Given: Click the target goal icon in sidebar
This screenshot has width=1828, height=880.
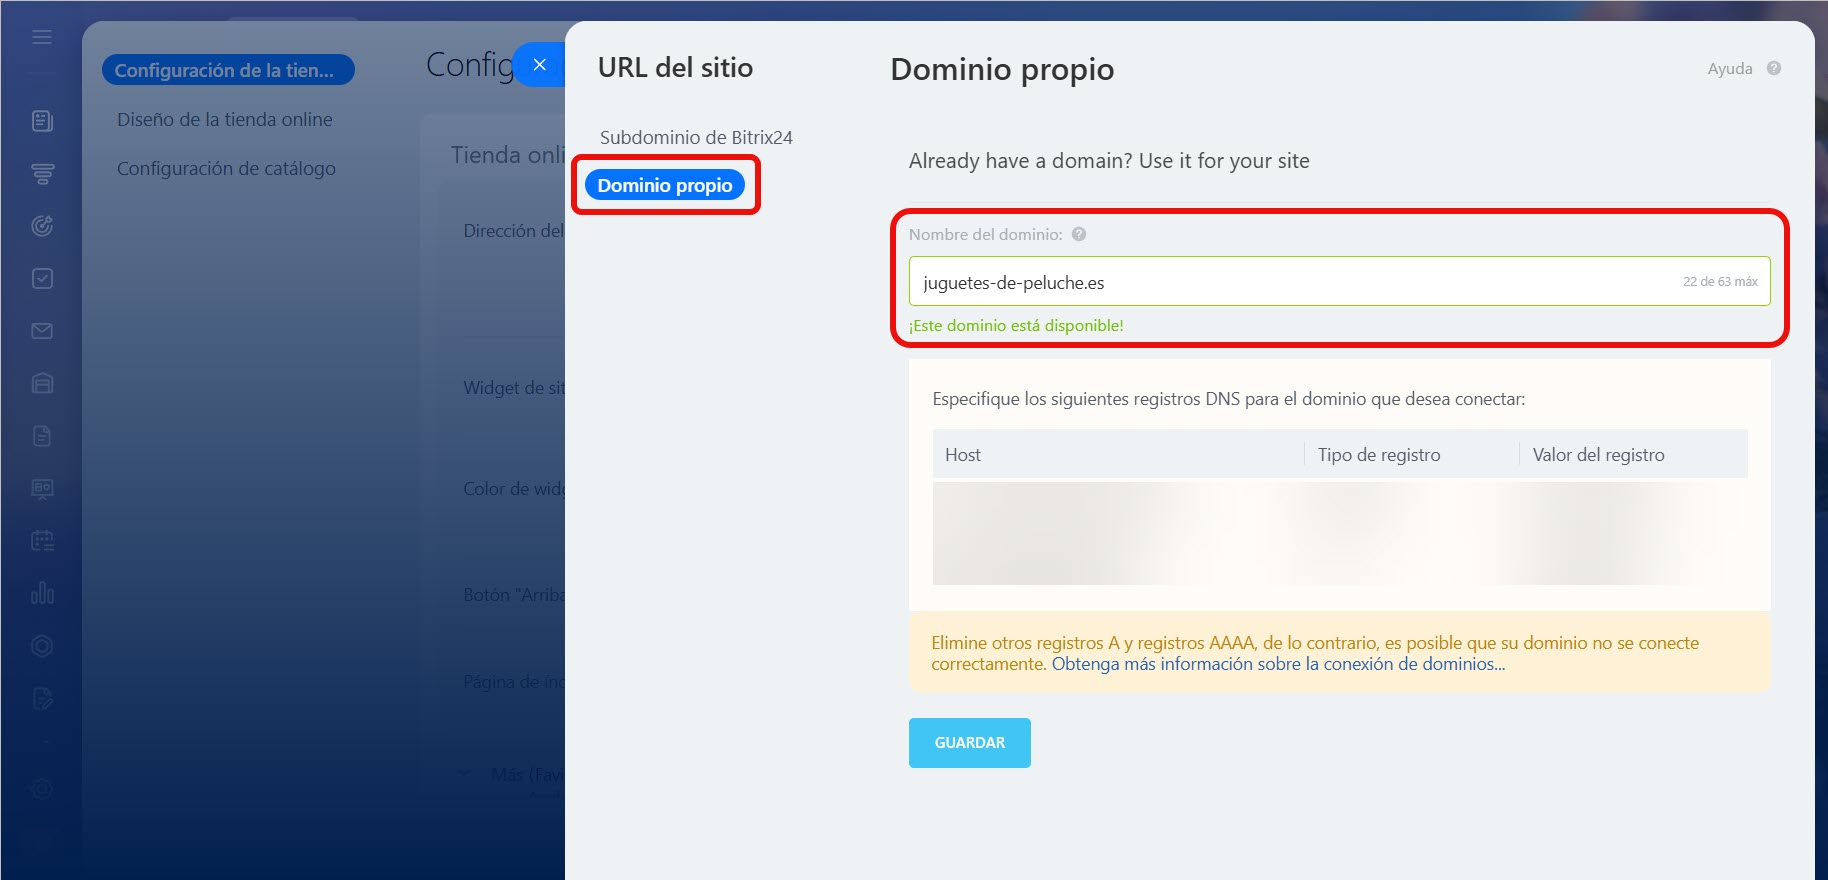Looking at the screenshot, I should click(42, 226).
